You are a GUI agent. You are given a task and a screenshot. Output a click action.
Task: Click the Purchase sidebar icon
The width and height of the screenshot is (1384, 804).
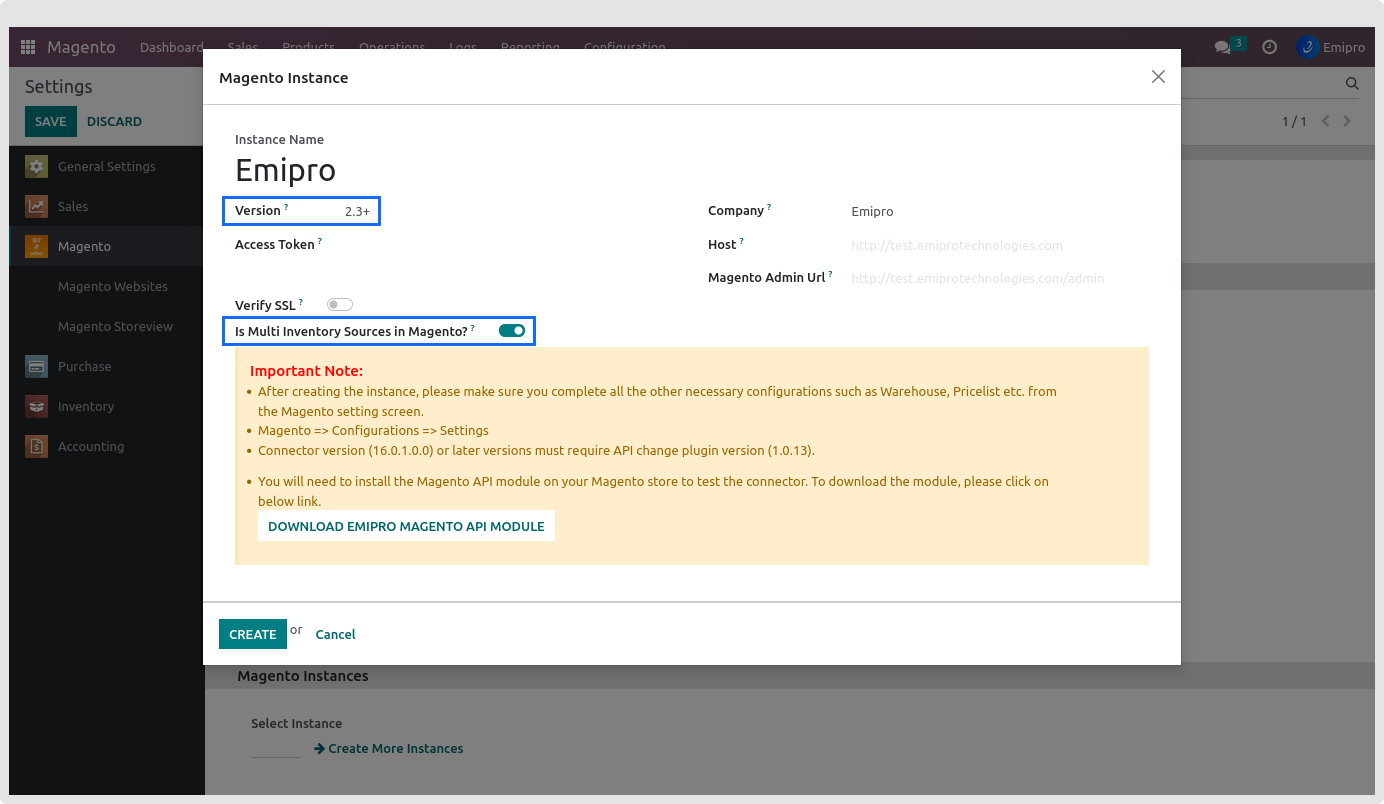pyautogui.click(x=37, y=367)
